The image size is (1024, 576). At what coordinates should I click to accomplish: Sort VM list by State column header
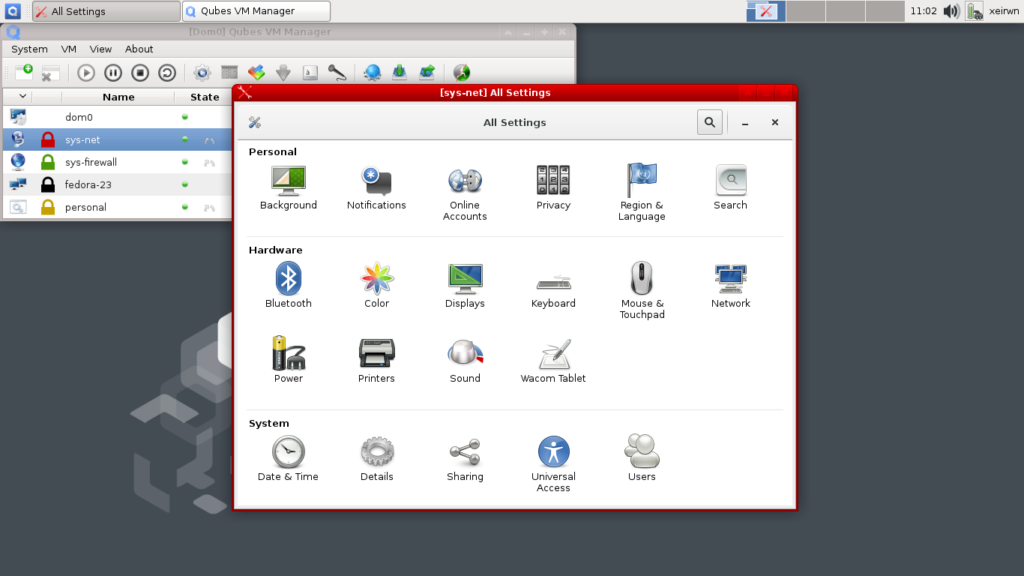pyautogui.click(x=204, y=97)
